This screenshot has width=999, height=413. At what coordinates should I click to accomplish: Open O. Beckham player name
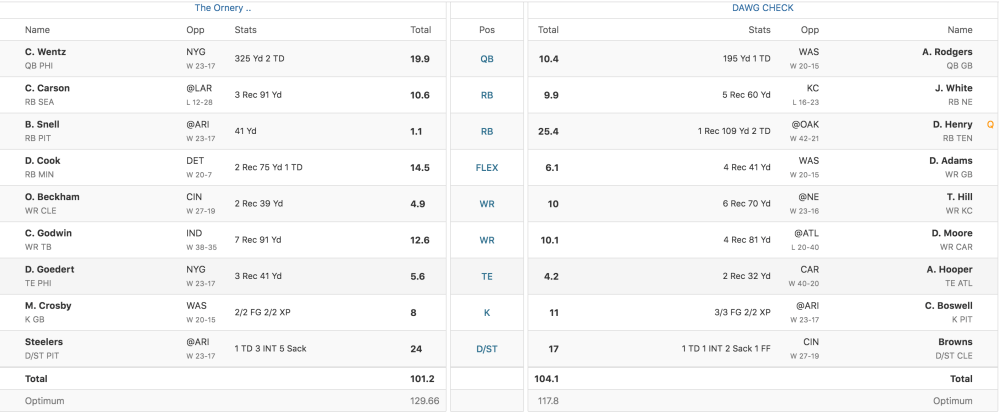[x=52, y=197]
